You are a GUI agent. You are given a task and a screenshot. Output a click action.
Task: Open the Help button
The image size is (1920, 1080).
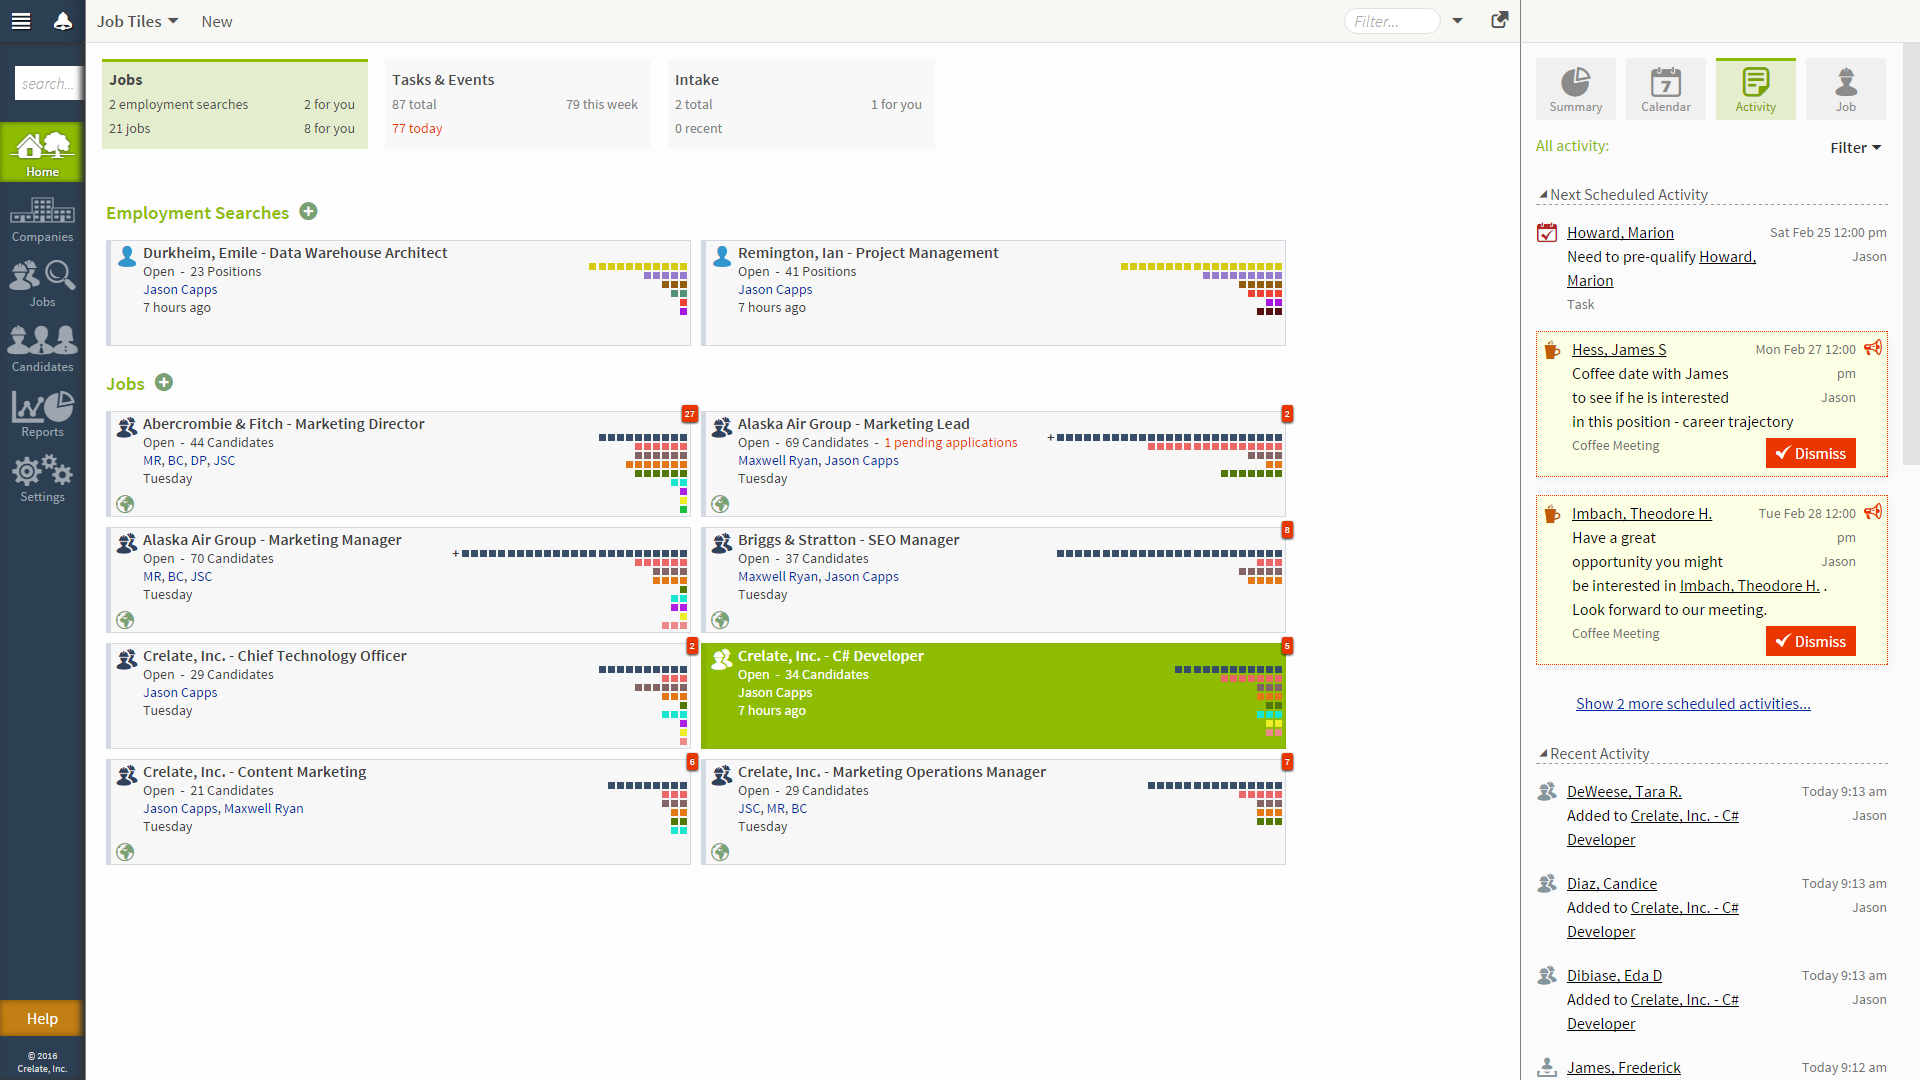(x=42, y=1018)
